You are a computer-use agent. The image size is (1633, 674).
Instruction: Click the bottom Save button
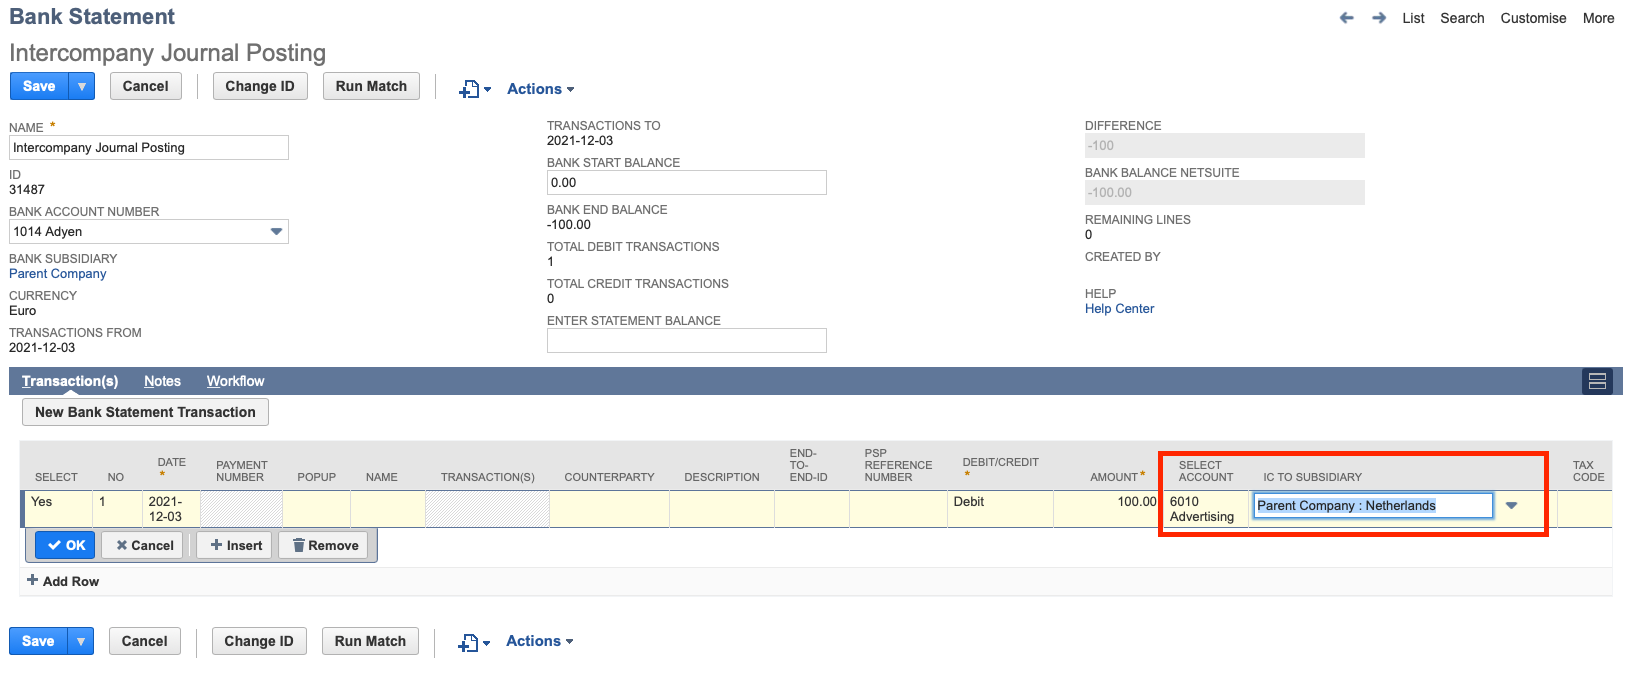(x=38, y=641)
